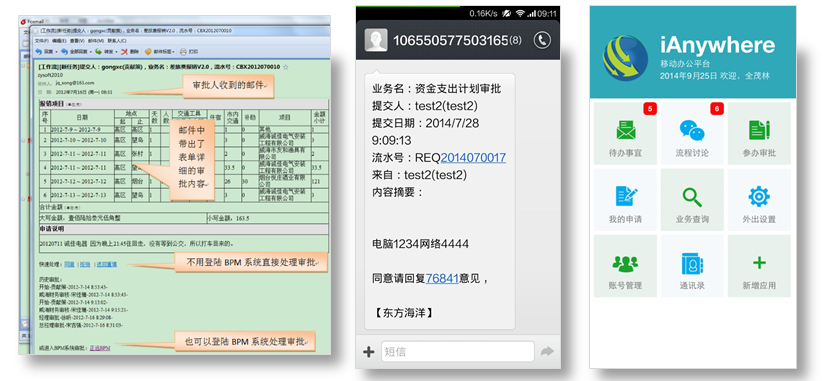Screen dimensions: 832x381
Task: Star the email subject line
Action: click(x=285, y=67)
